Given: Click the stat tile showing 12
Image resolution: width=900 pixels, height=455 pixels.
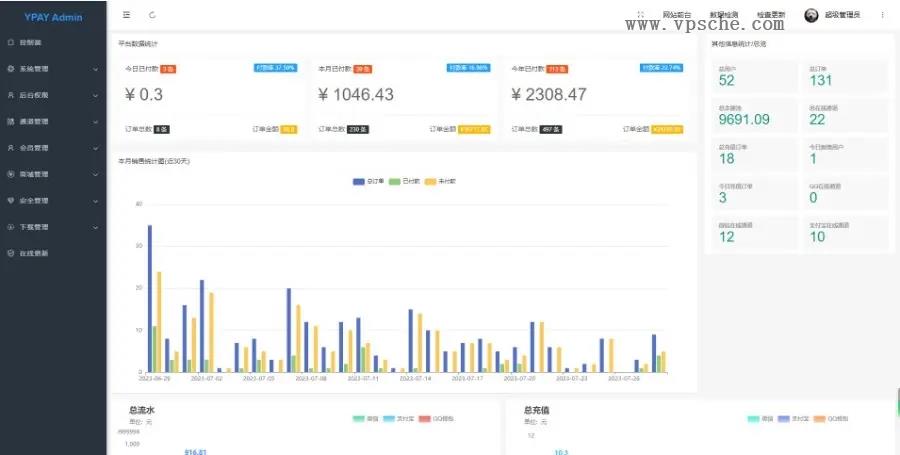Looking at the screenshot, I should [x=755, y=233].
